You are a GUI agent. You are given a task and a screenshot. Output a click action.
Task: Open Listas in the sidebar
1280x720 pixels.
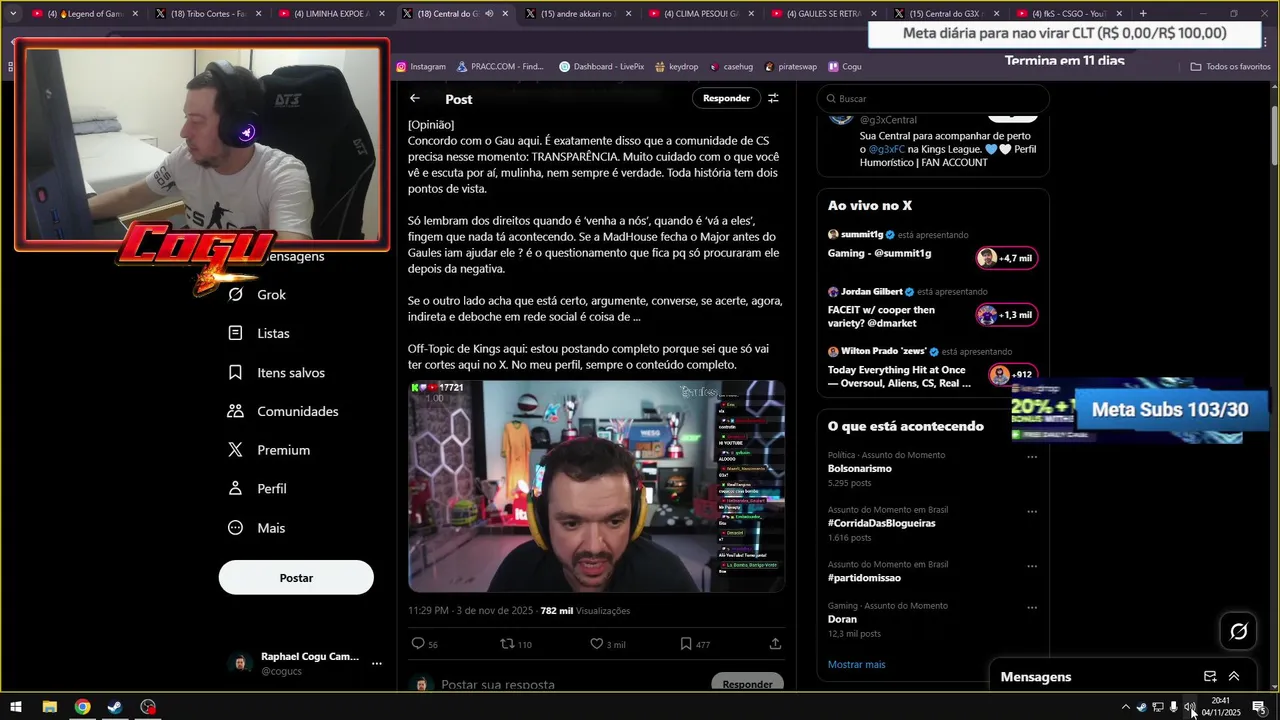(x=259, y=333)
